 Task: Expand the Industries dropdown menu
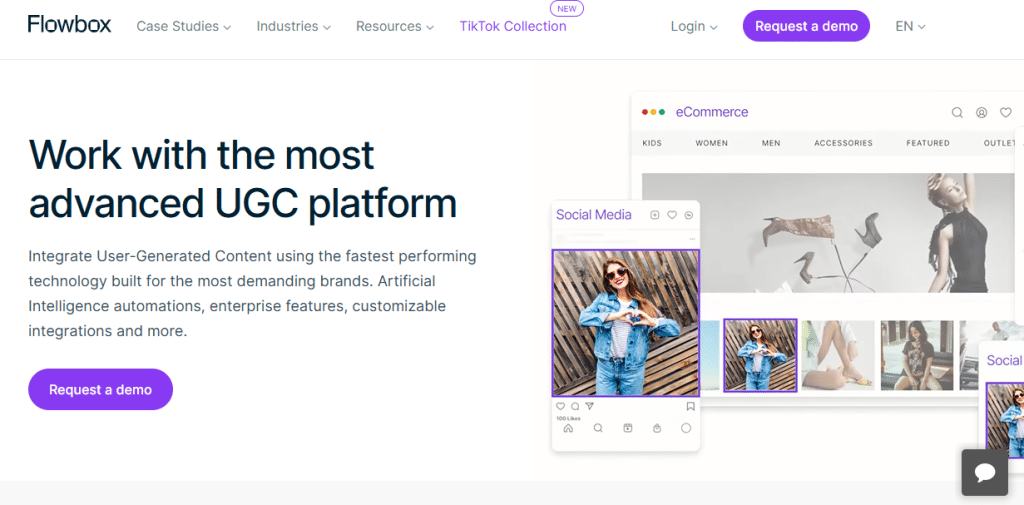294,26
